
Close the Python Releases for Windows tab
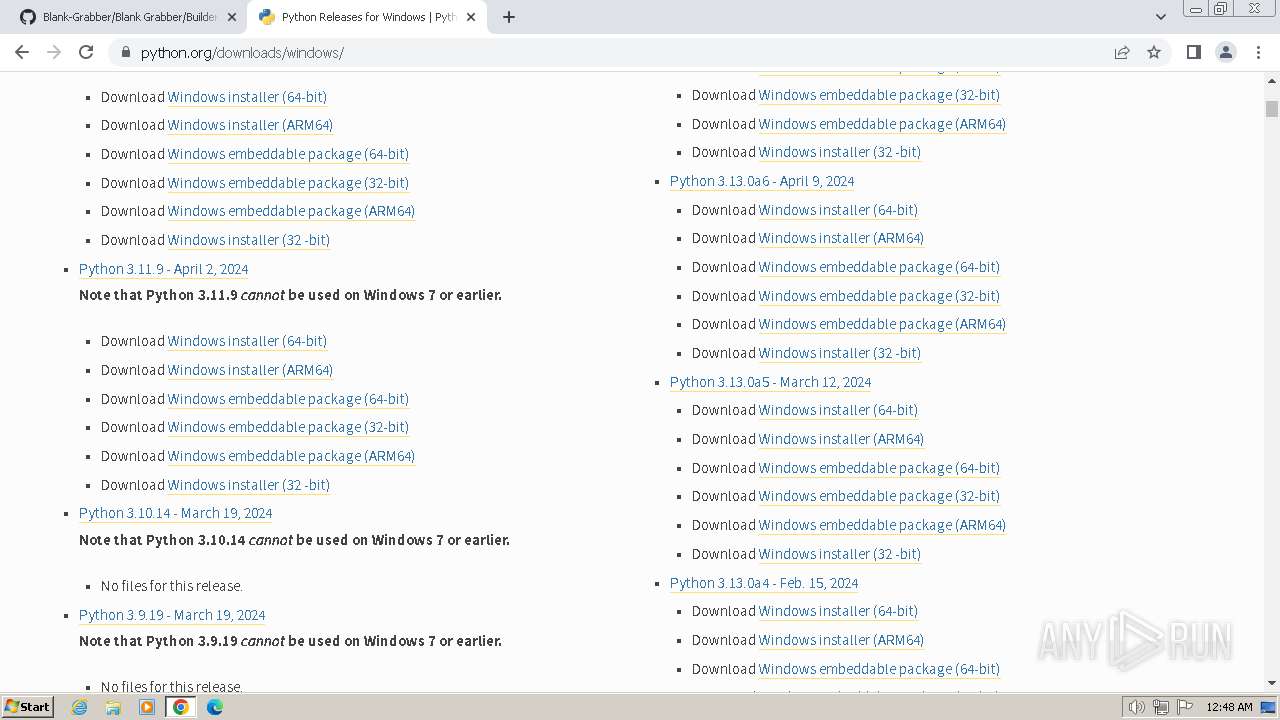[x=471, y=17]
